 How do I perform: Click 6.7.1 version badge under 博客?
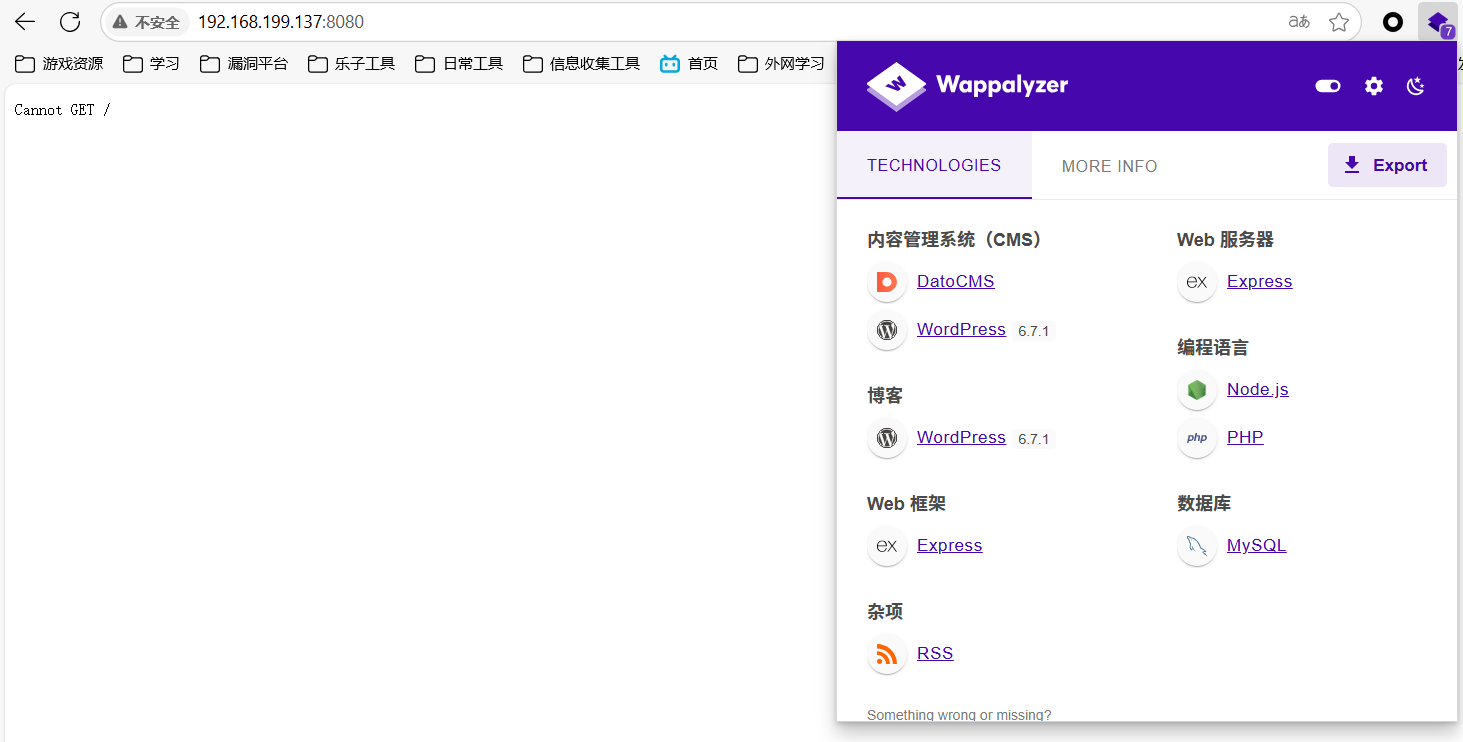(x=1034, y=439)
